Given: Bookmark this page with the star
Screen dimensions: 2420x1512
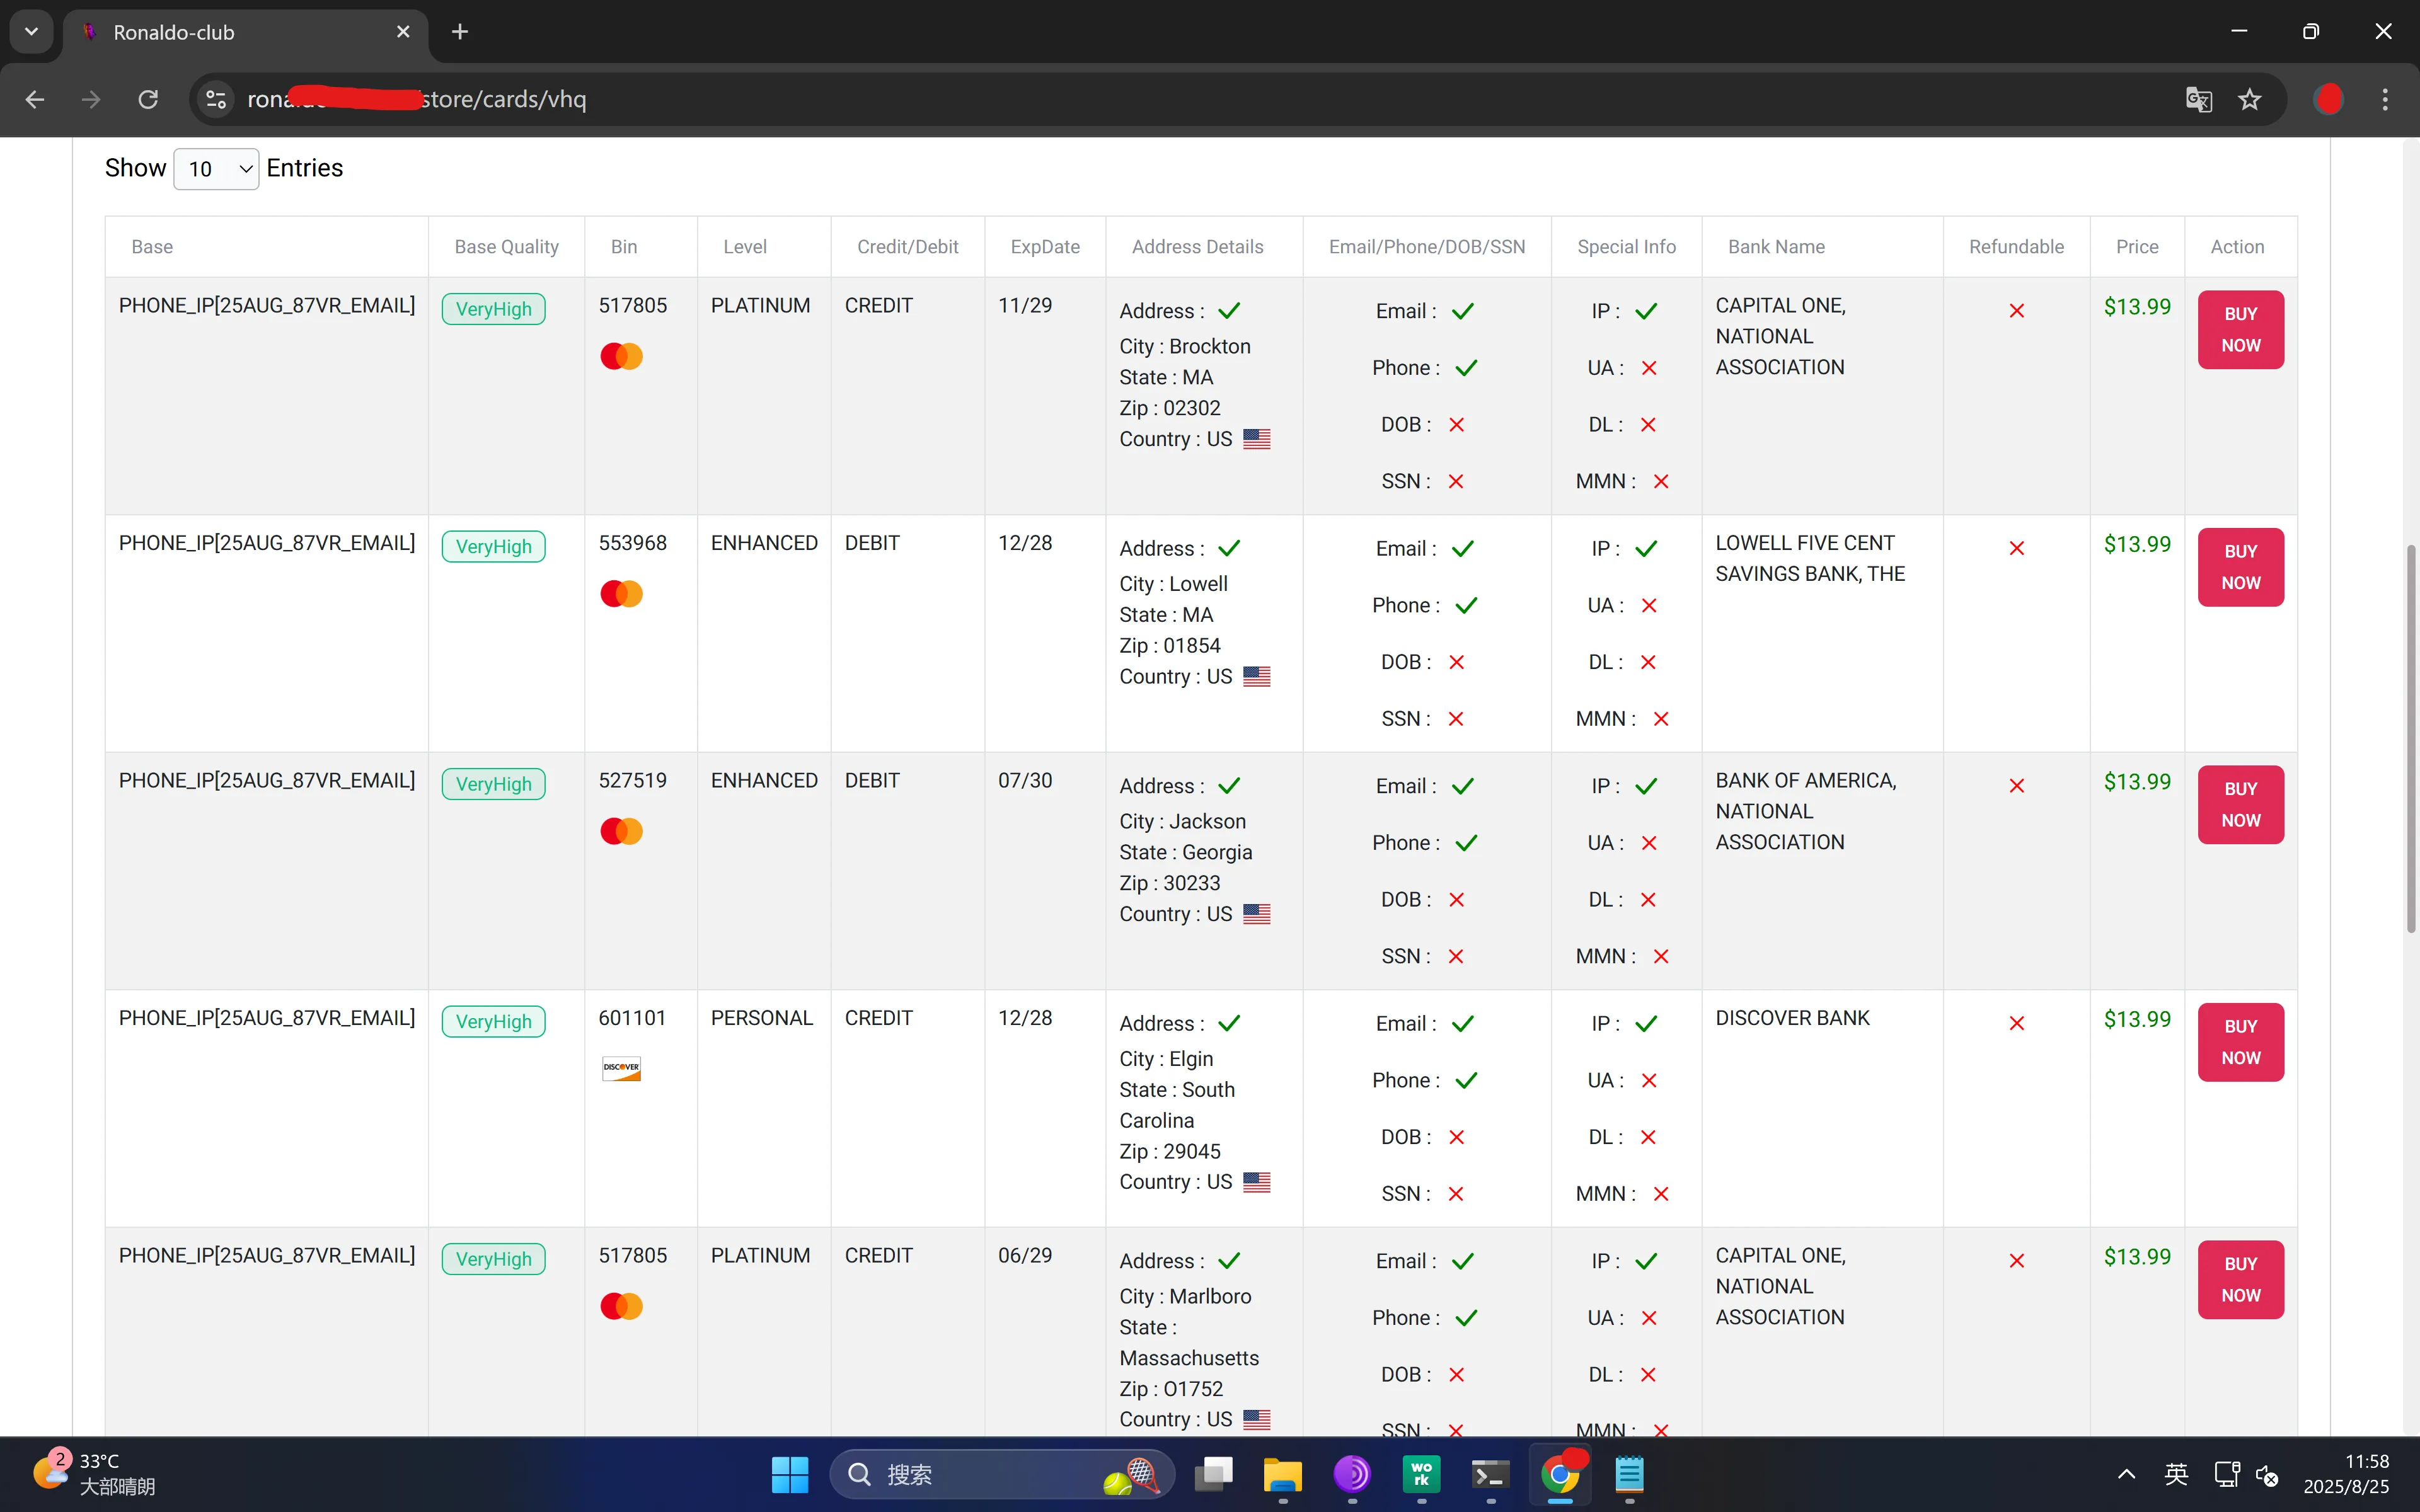Looking at the screenshot, I should [2249, 99].
